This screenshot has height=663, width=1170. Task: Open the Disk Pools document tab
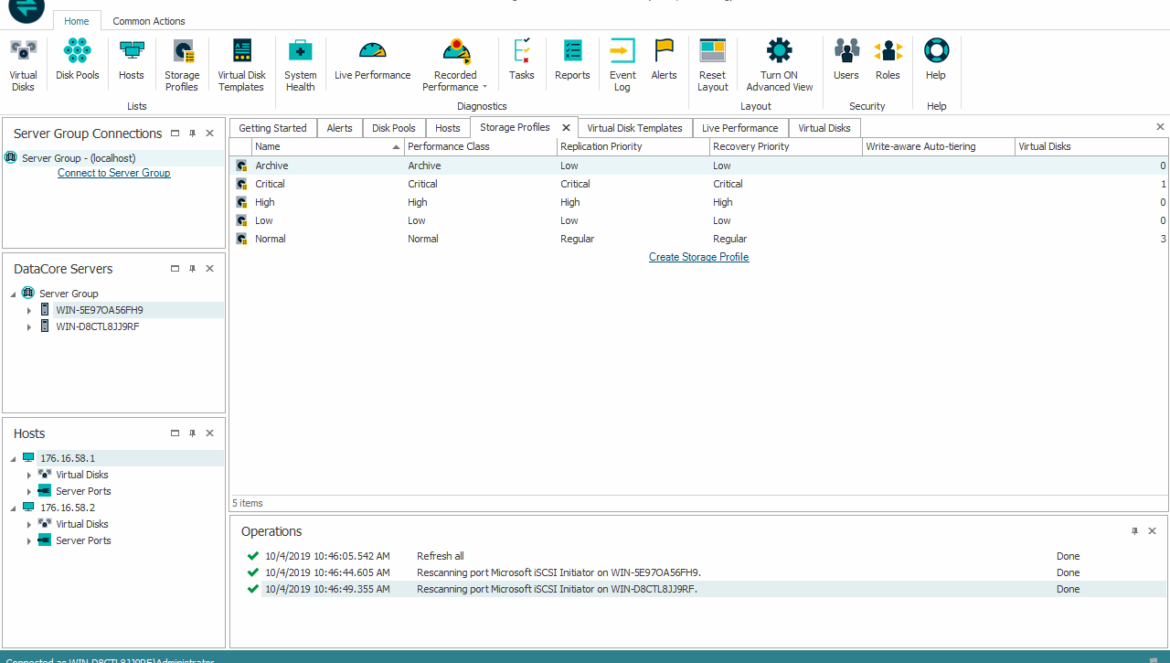tap(393, 128)
